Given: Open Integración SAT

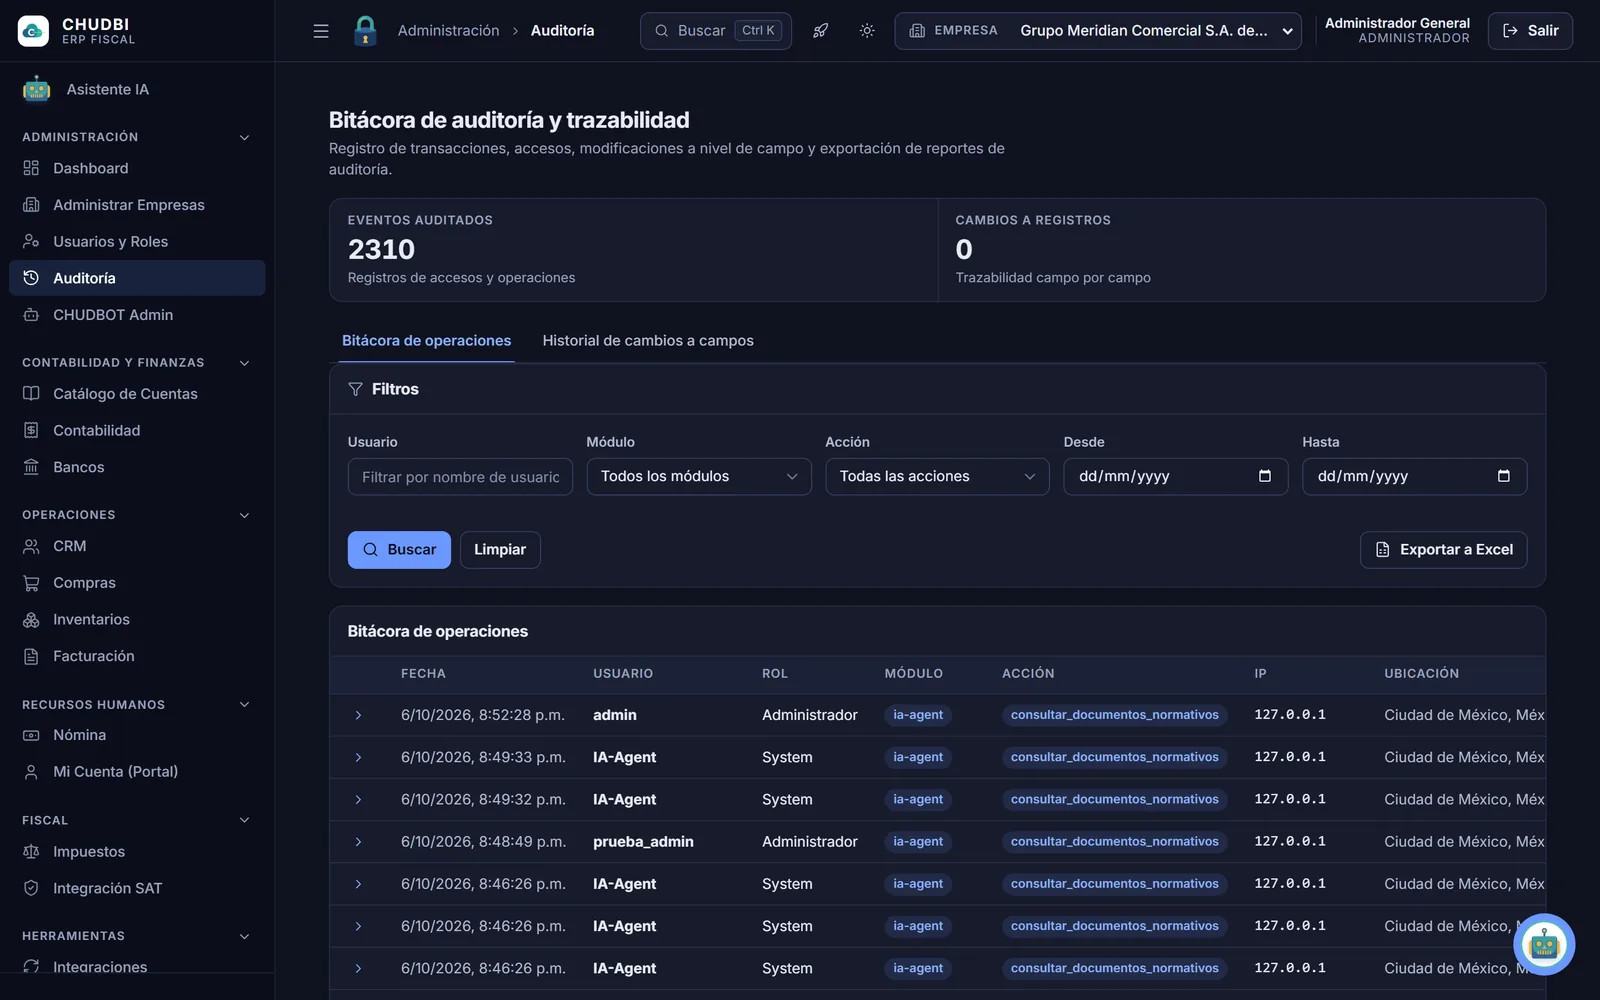Looking at the screenshot, I should click(x=137, y=888).
